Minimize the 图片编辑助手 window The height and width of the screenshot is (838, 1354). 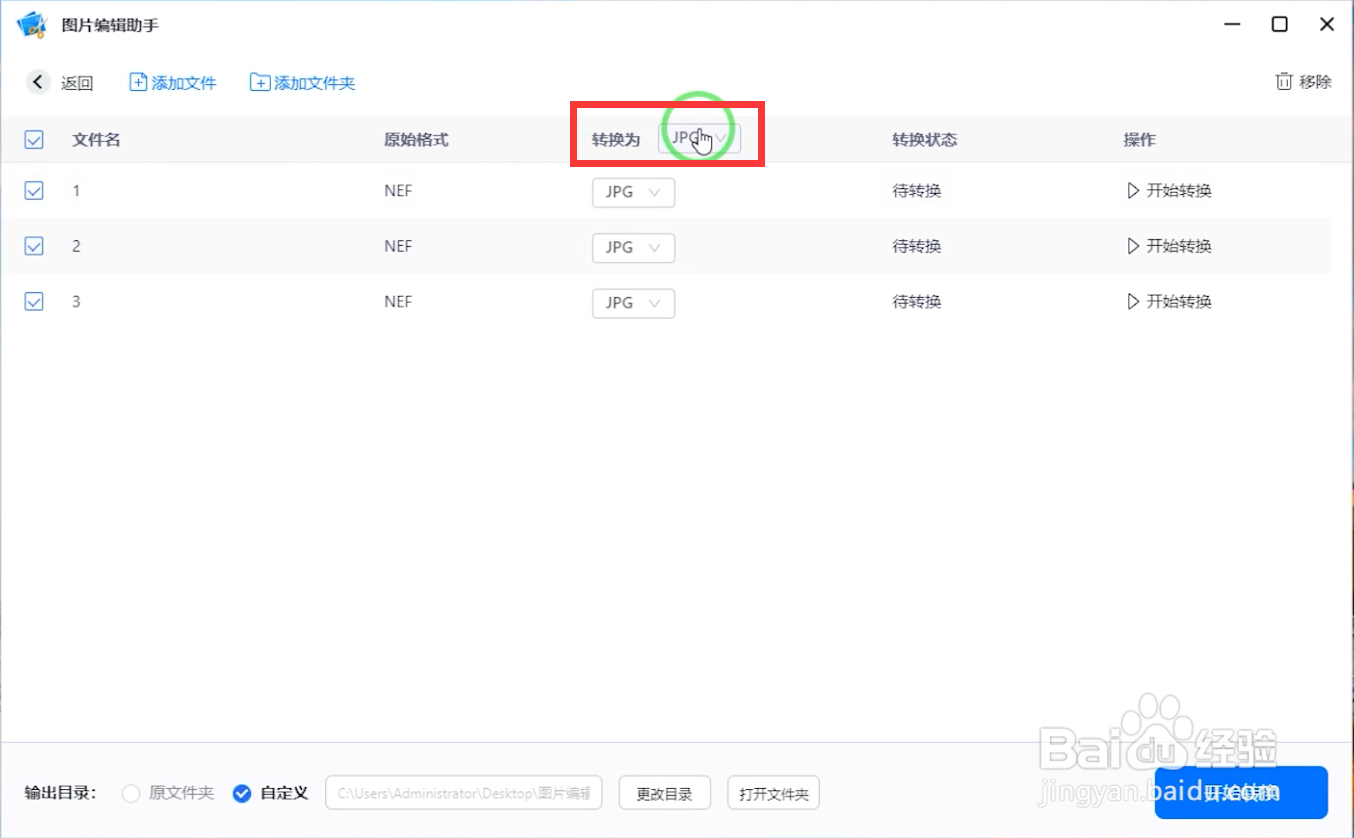click(1232, 25)
